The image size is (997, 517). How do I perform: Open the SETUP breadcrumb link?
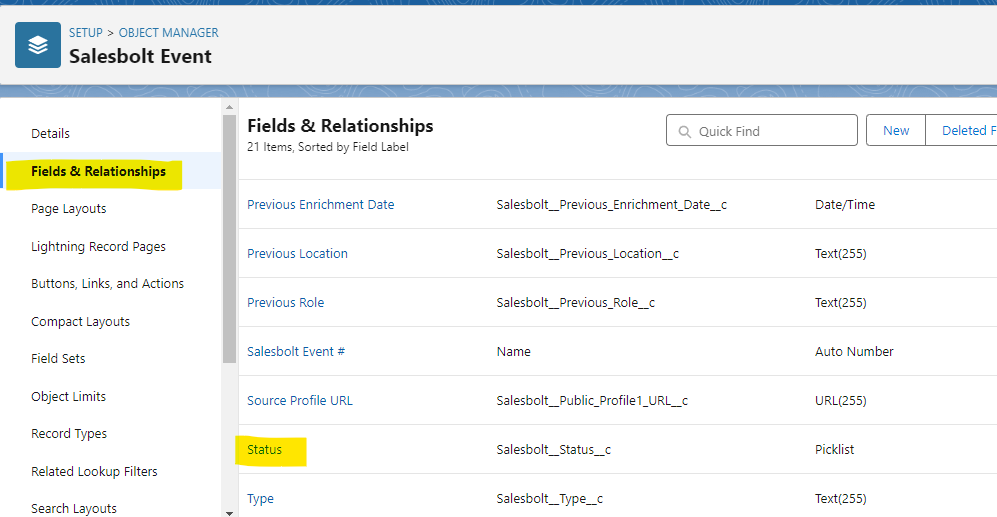point(86,32)
